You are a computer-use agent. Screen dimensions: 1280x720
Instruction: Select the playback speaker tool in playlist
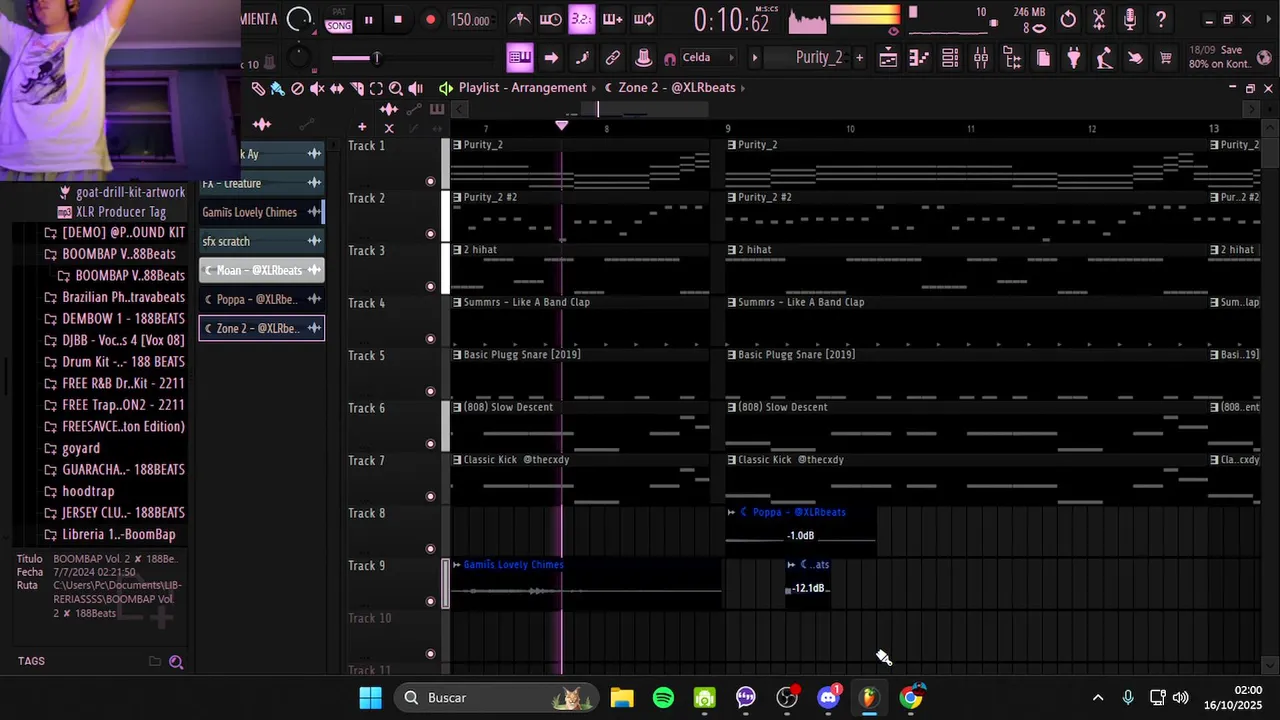416,88
